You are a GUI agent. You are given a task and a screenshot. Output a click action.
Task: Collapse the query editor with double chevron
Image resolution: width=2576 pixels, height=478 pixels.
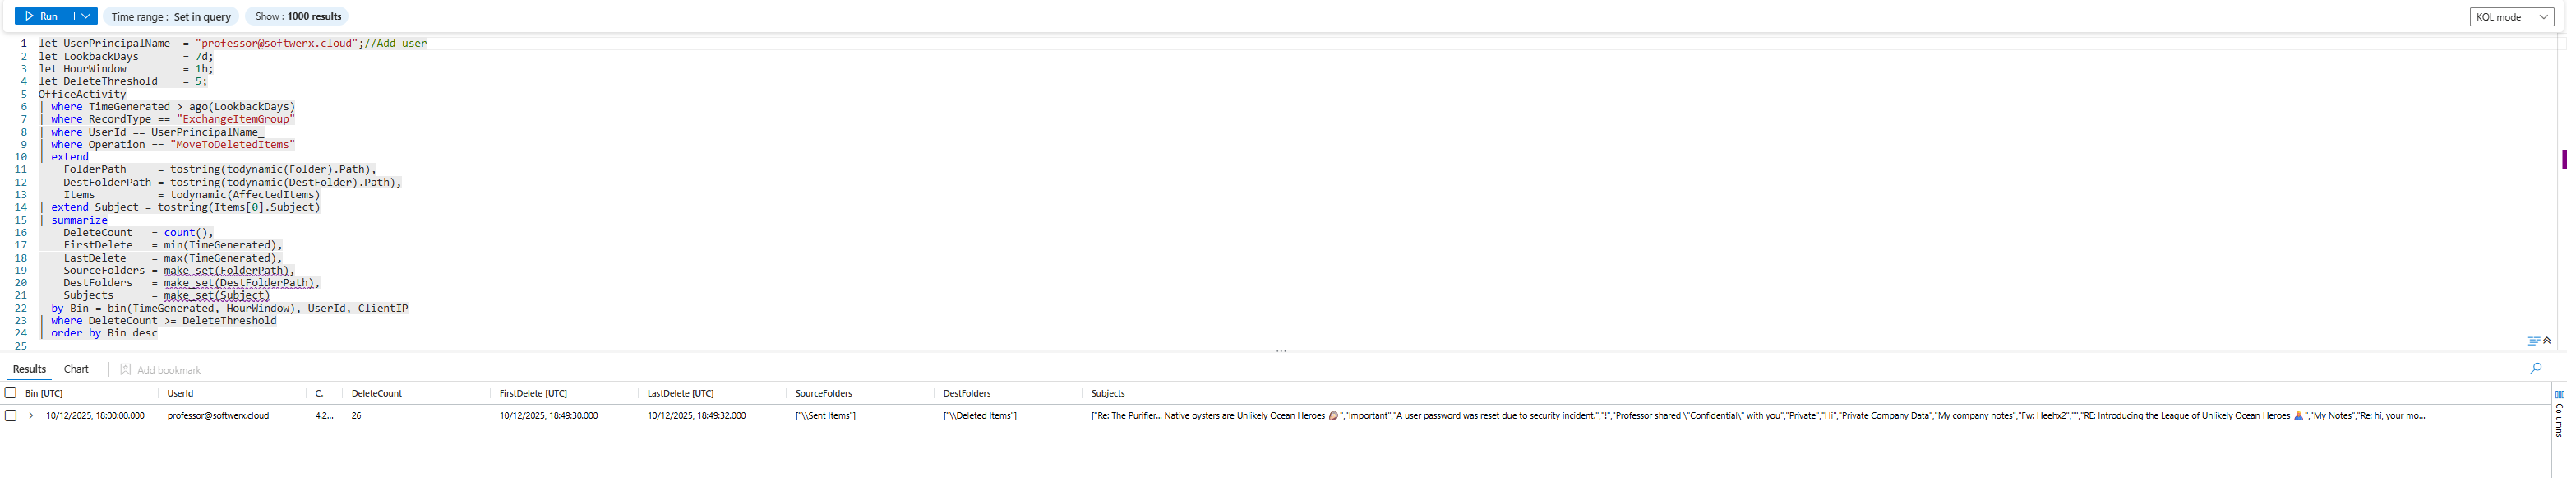tap(2547, 341)
